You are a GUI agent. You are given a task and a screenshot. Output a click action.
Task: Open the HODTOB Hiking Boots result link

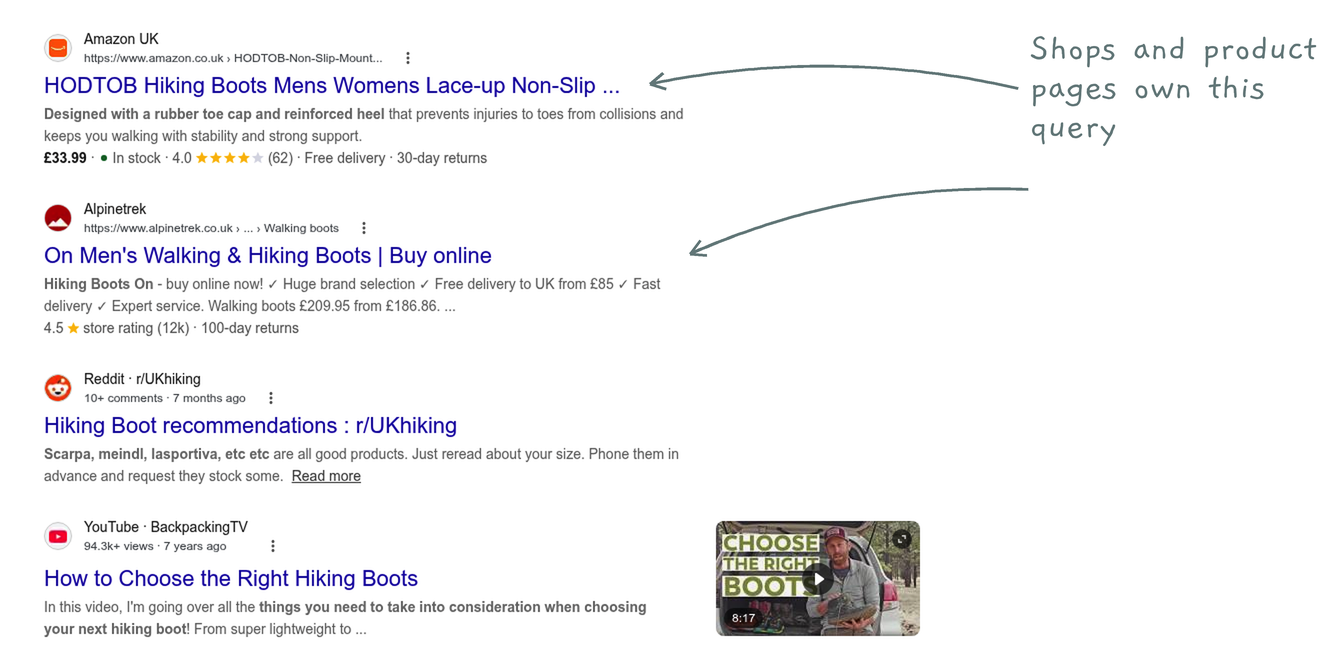[332, 85]
